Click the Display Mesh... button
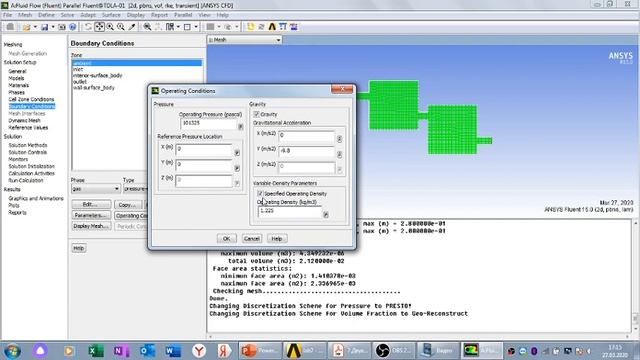640x360 pixels. (x=91, y=226)
